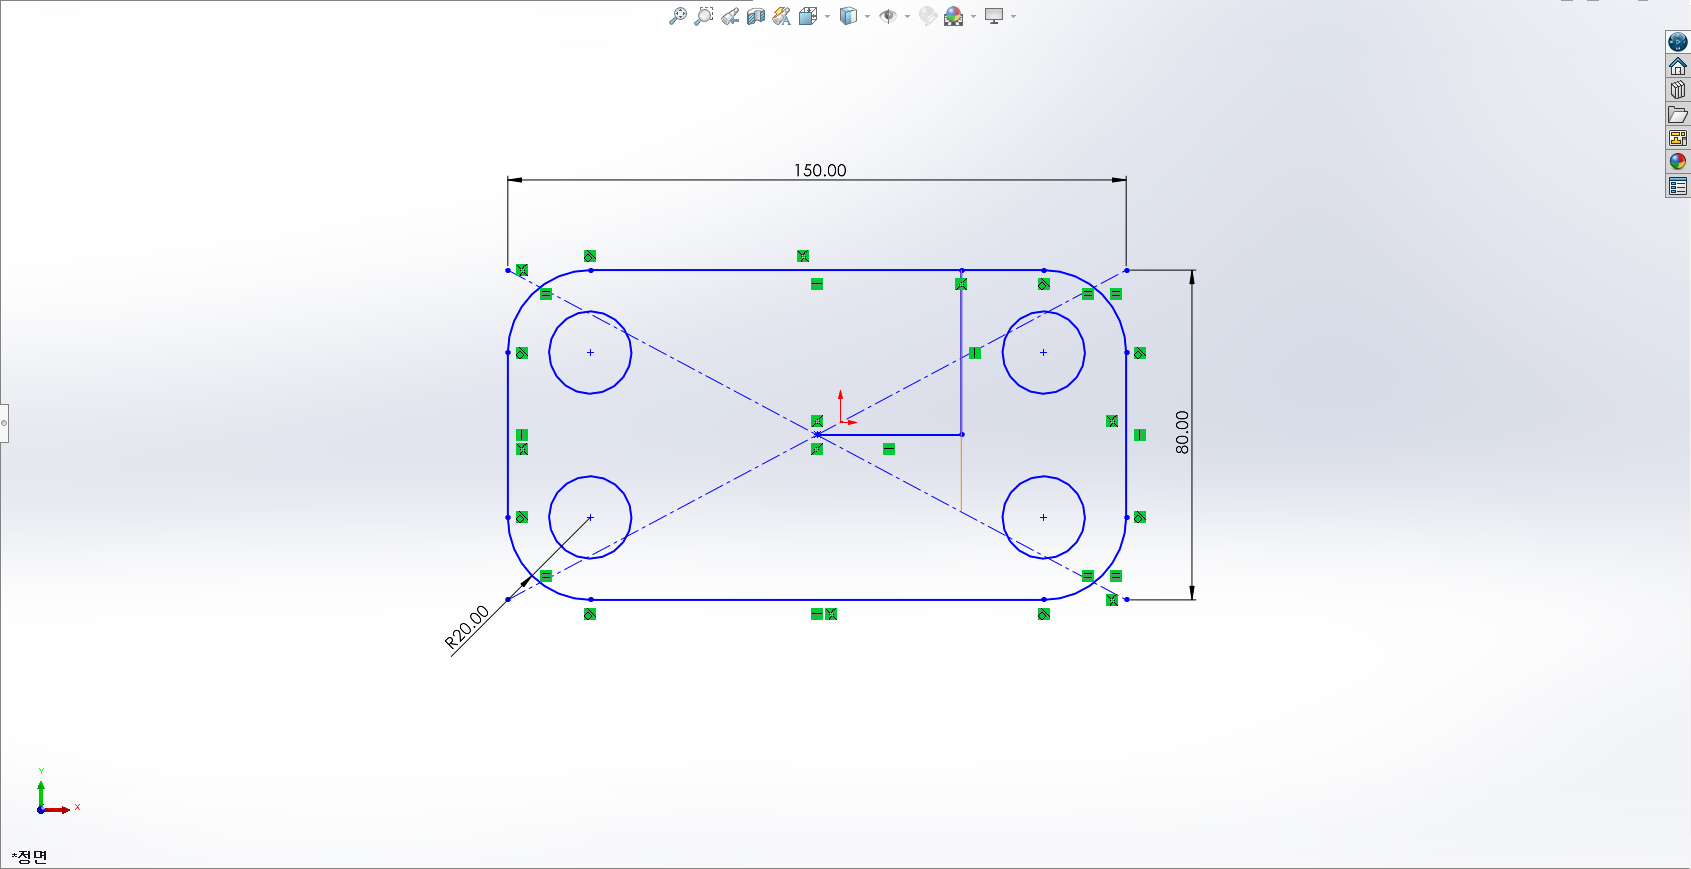Click the Apply Scene icon

click(954, 16)
